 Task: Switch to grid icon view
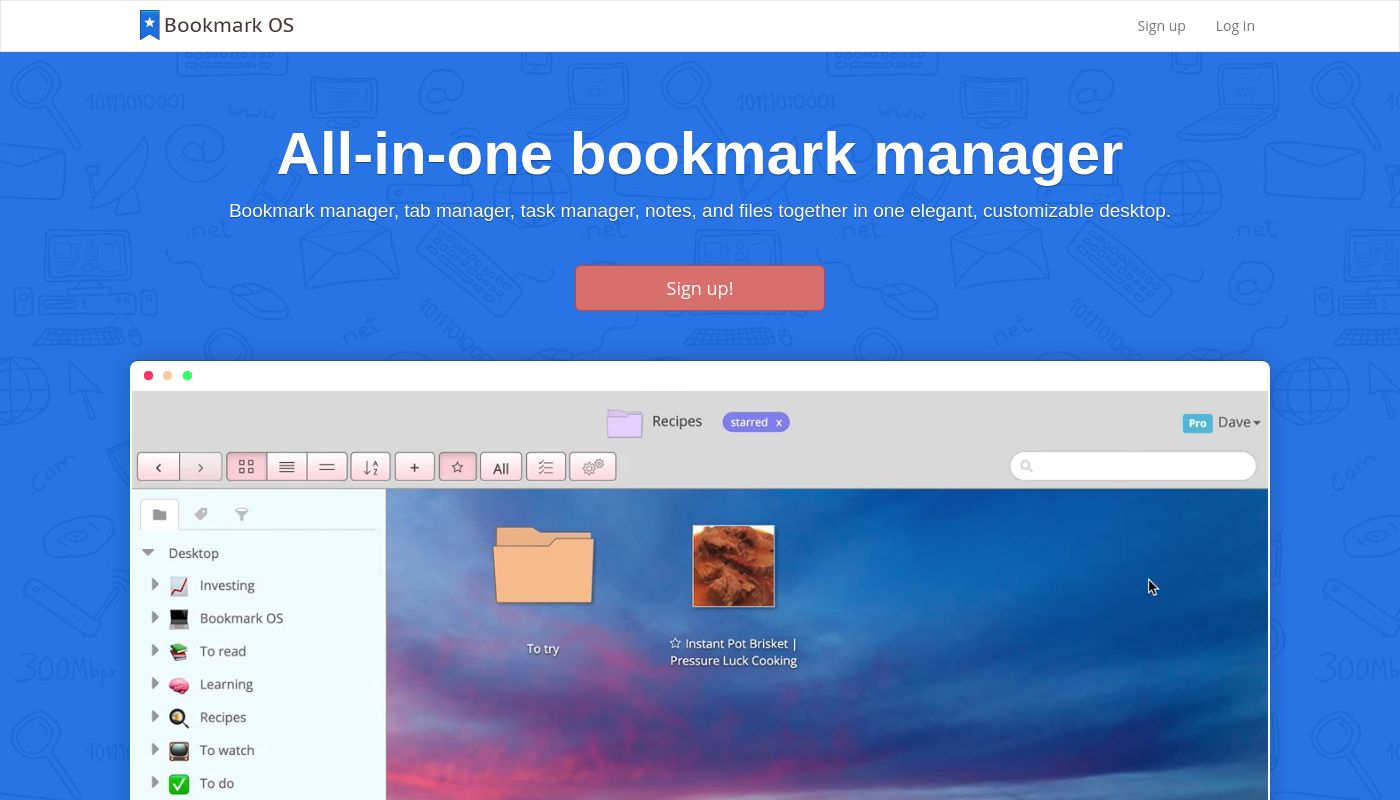pos(246,467)
